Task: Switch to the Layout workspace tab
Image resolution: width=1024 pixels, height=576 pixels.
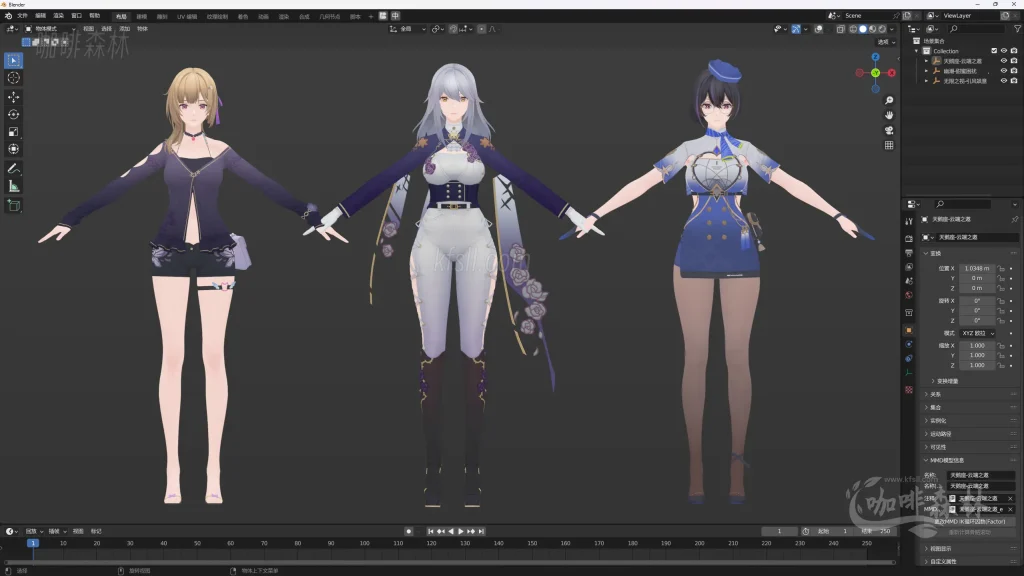Action: (x=121, y=16)
